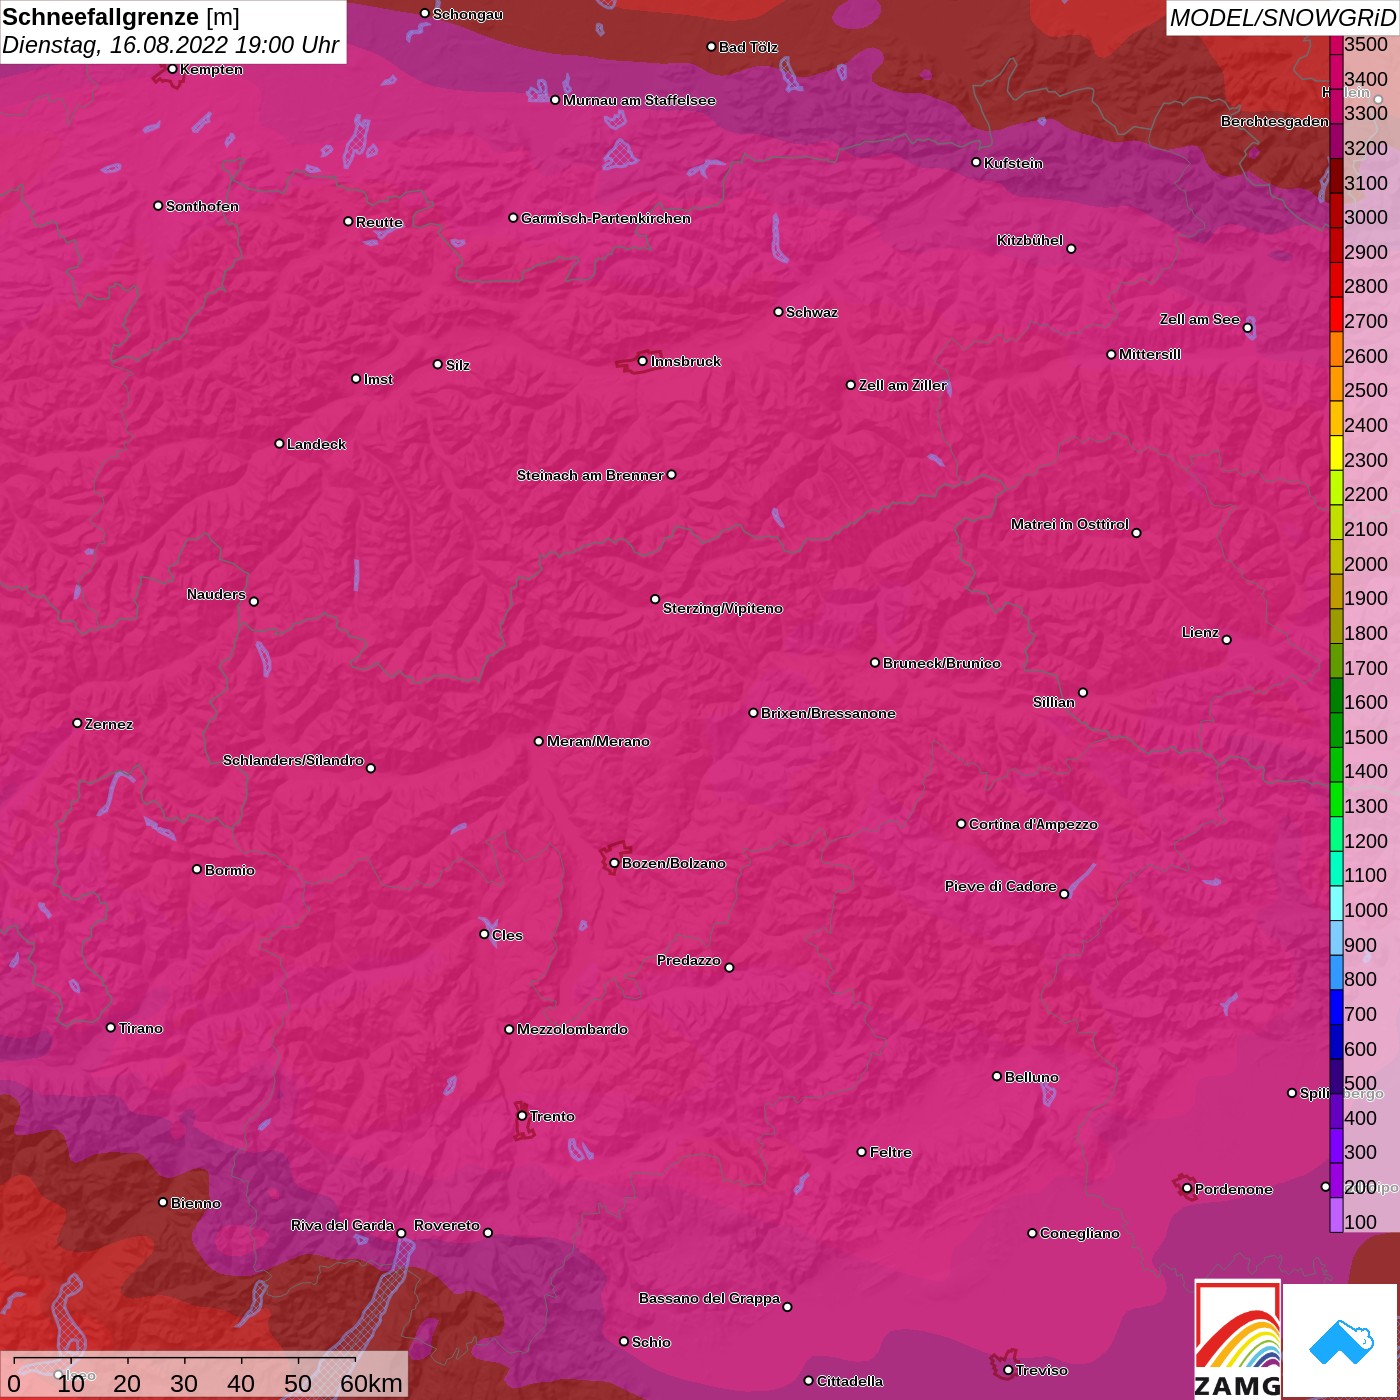This screenshot has width=1400, height=1400.
Task: Click the Schneefallgrenze [m] title
Action: click(x=121, y=17)
